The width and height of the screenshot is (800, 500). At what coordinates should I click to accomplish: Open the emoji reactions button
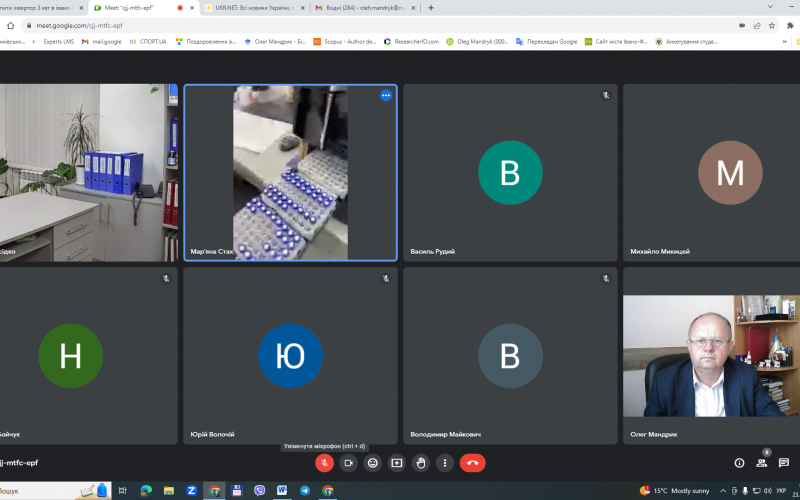point(373,463)
